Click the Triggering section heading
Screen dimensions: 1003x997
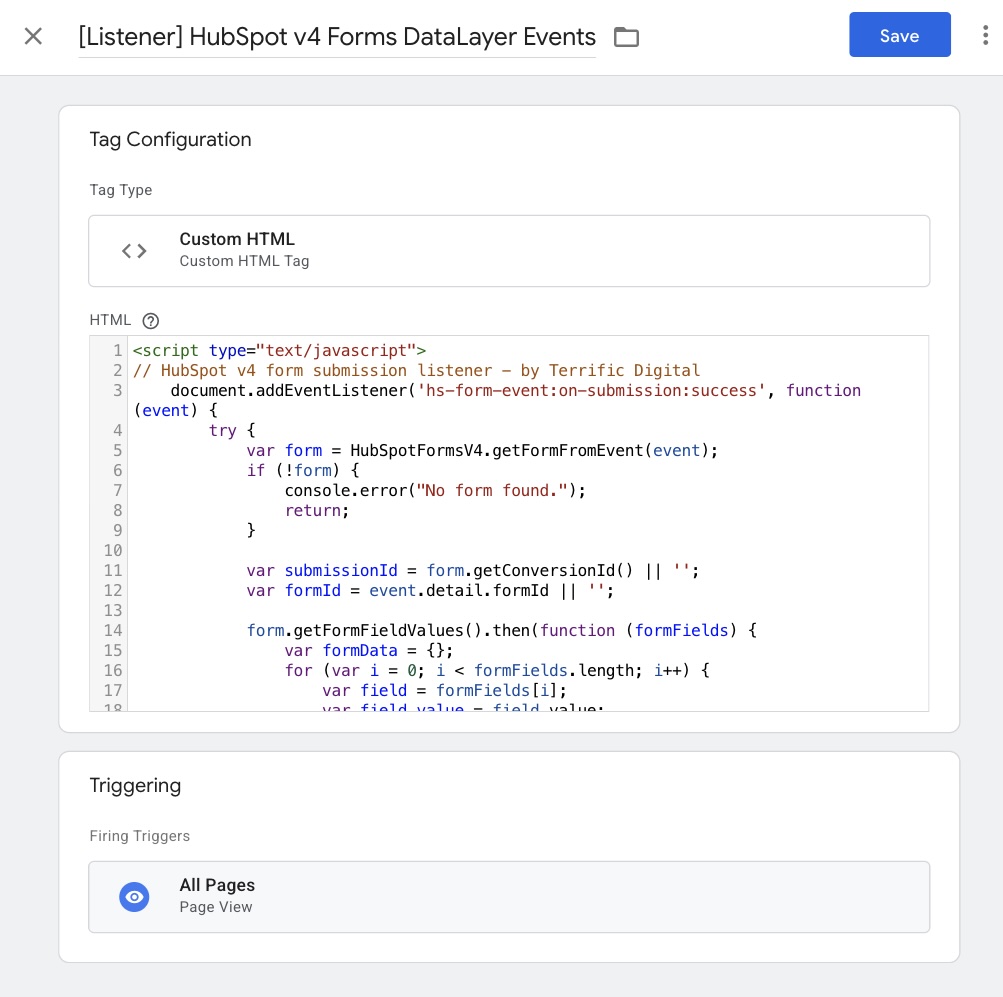click(135, 785)
